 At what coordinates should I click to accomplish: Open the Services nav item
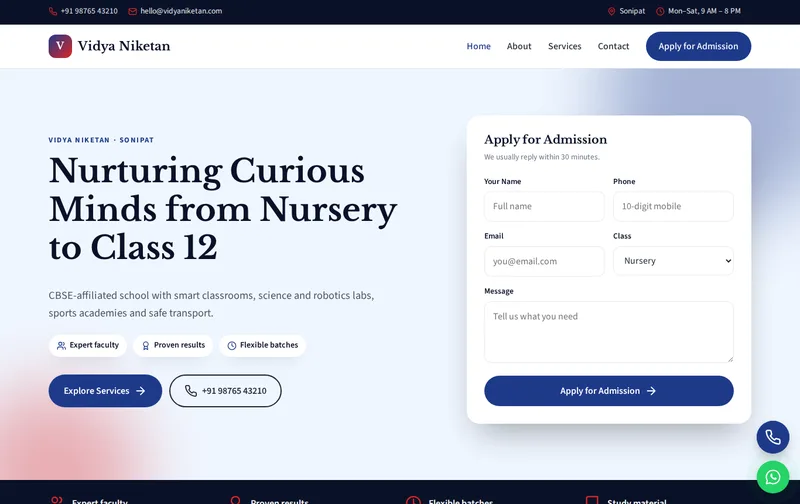(x=564, y=46)
